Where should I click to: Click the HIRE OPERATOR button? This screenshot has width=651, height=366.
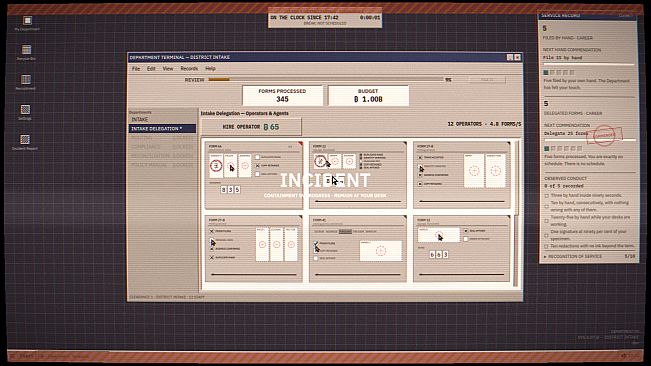tap(251, 127)
